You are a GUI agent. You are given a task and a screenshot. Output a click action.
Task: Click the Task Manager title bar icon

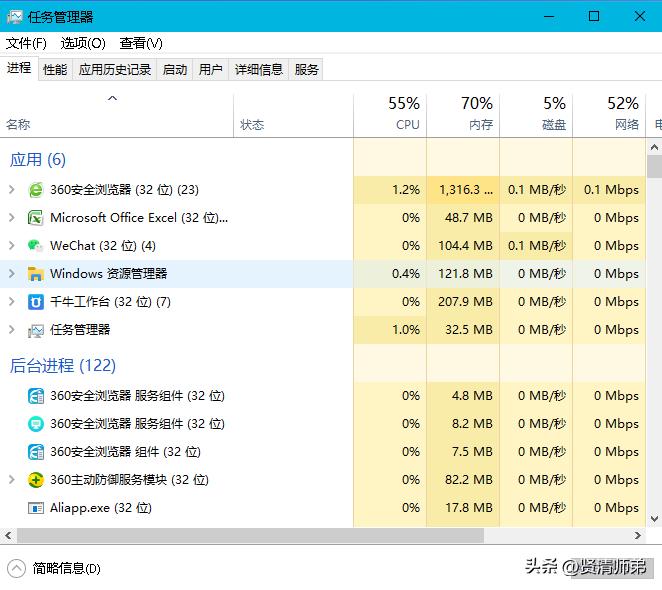coord(15,17)
